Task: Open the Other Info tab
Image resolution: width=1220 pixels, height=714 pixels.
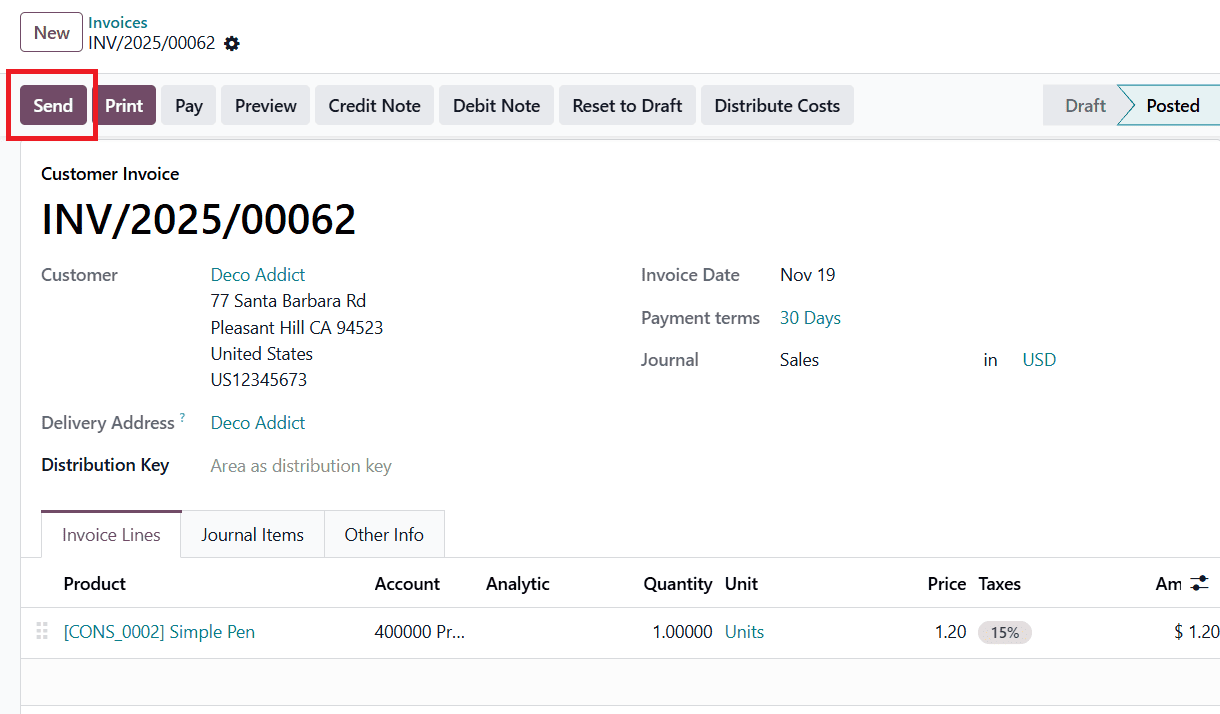Action: [x=384, y=534]
